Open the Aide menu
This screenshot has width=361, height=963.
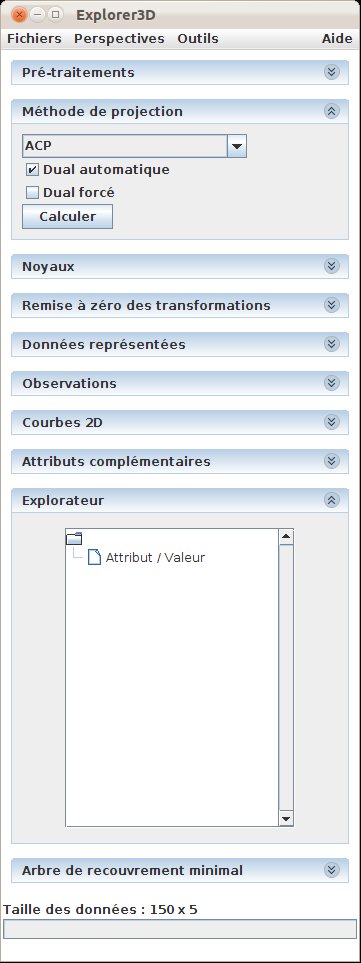coord(337,39)
